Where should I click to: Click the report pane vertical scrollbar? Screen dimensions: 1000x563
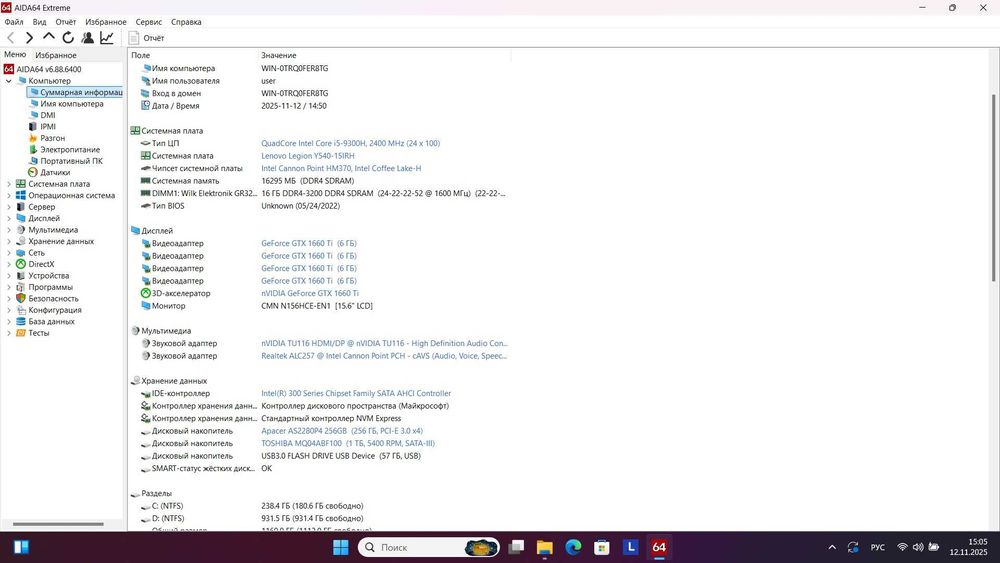coord(993,187)
